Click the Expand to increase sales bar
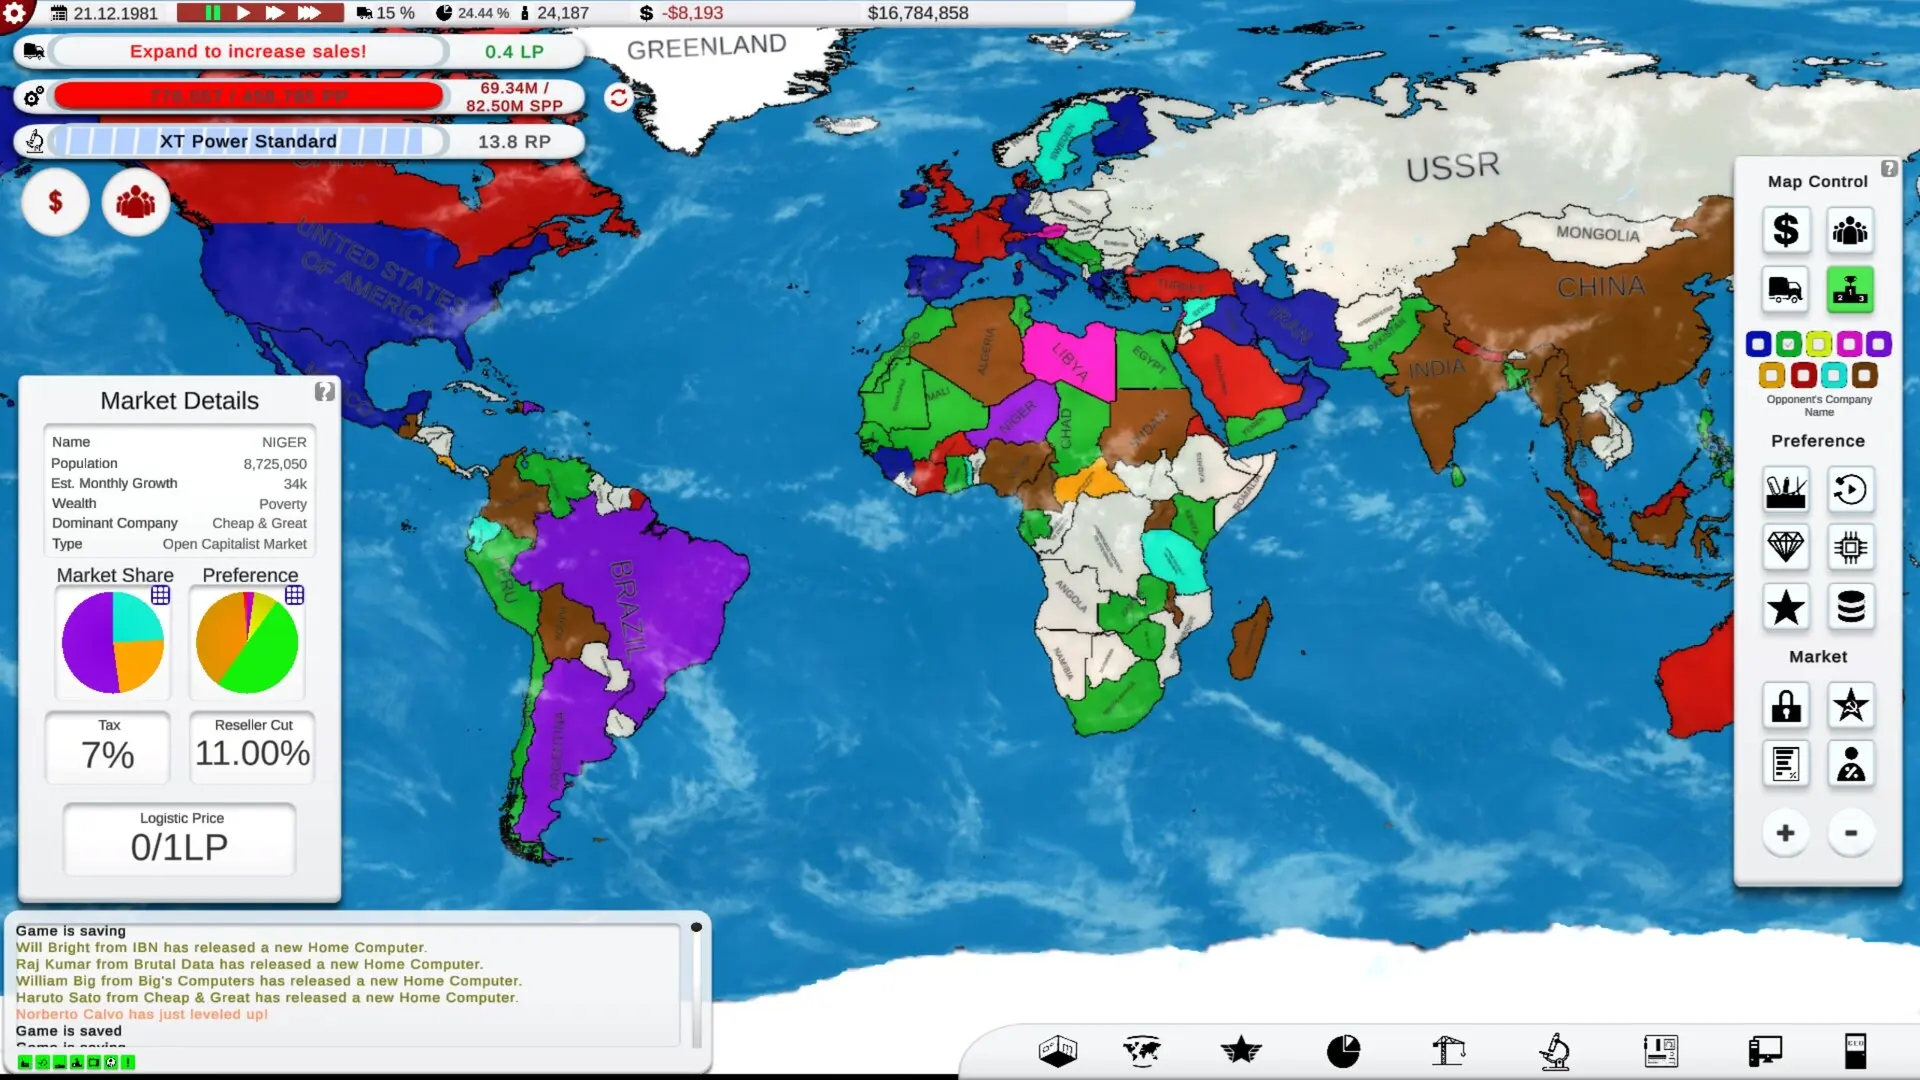This screenshot has width=1920, height=1080. (x=248, y=51)
